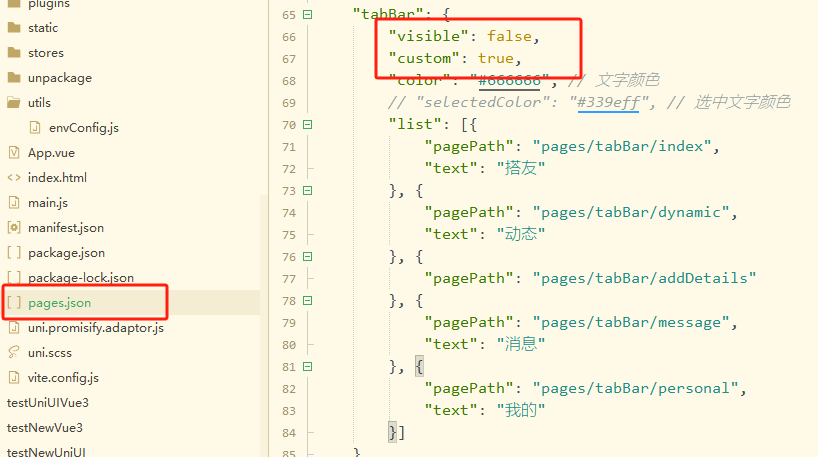Select the testUniUIVue3 project

(47, 403)
